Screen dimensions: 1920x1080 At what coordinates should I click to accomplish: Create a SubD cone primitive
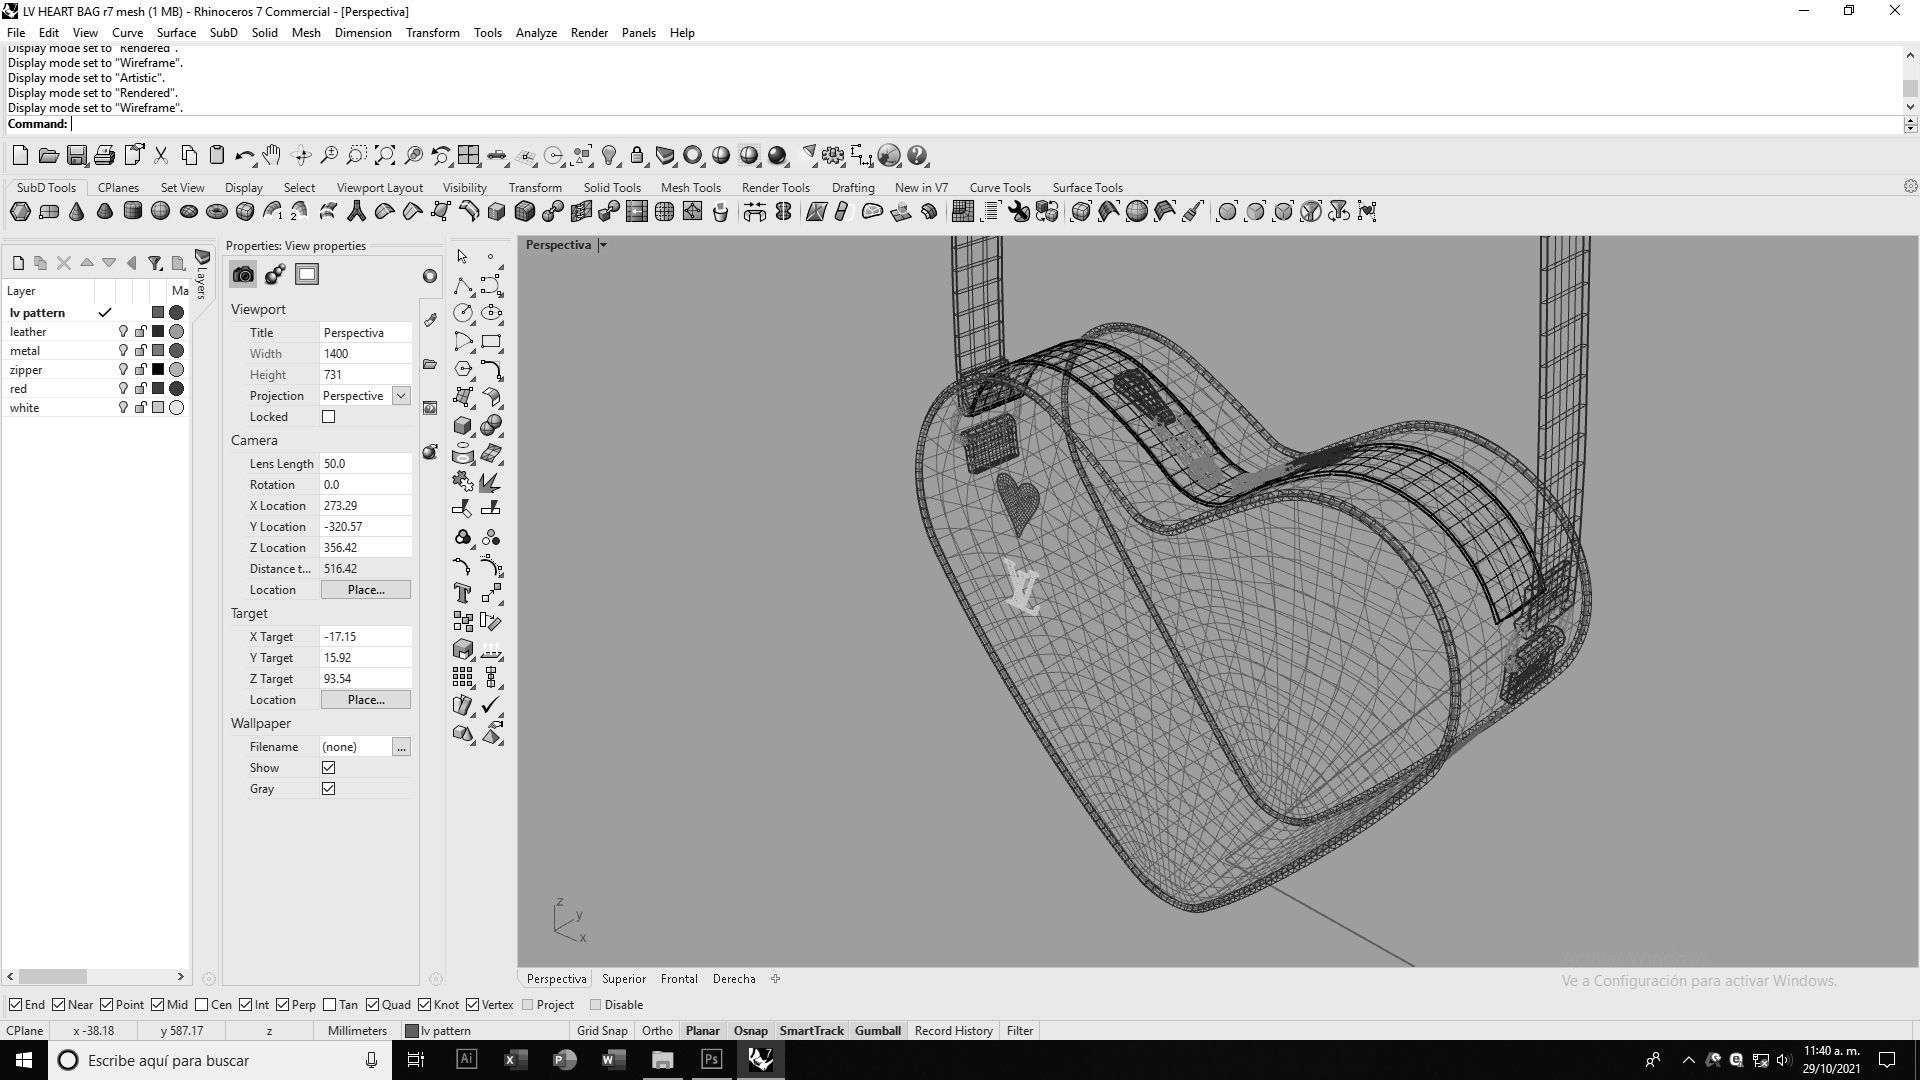pos(76,211)
